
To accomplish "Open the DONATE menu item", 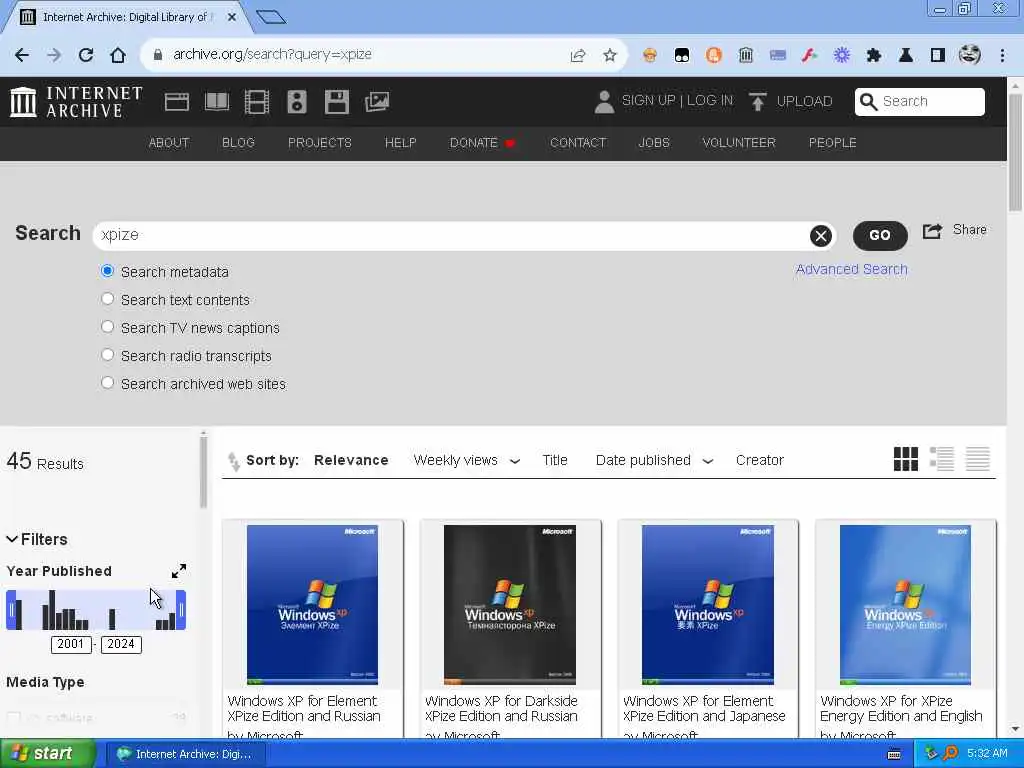I will 482,143.
